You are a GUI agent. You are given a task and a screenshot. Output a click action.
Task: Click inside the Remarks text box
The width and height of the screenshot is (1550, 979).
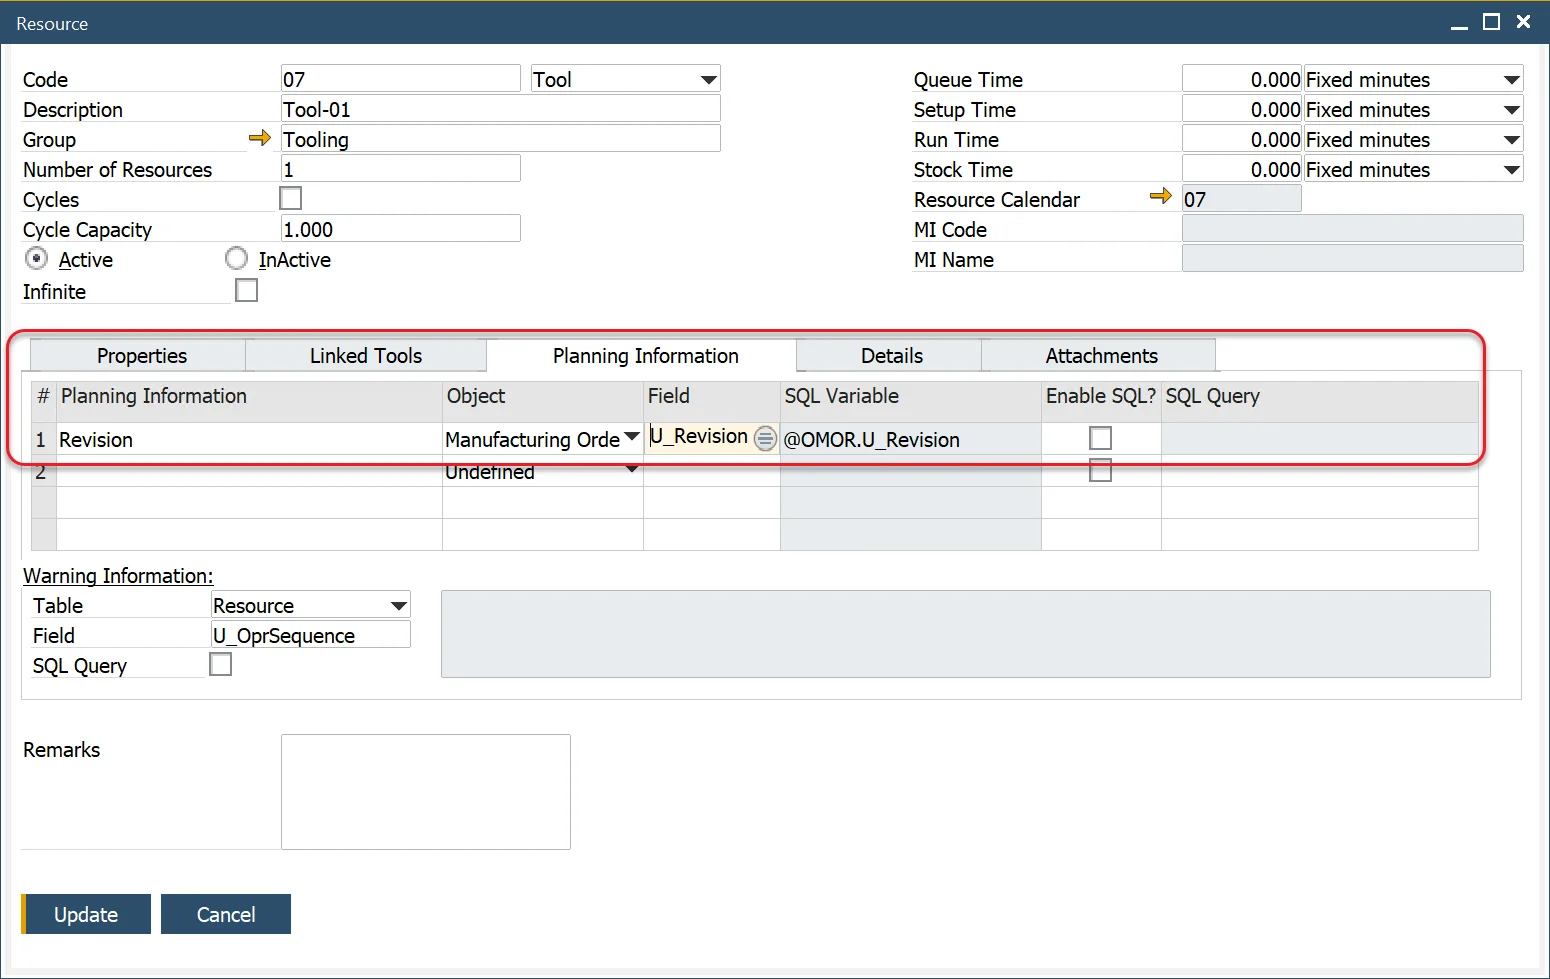[x=425, y=790]
